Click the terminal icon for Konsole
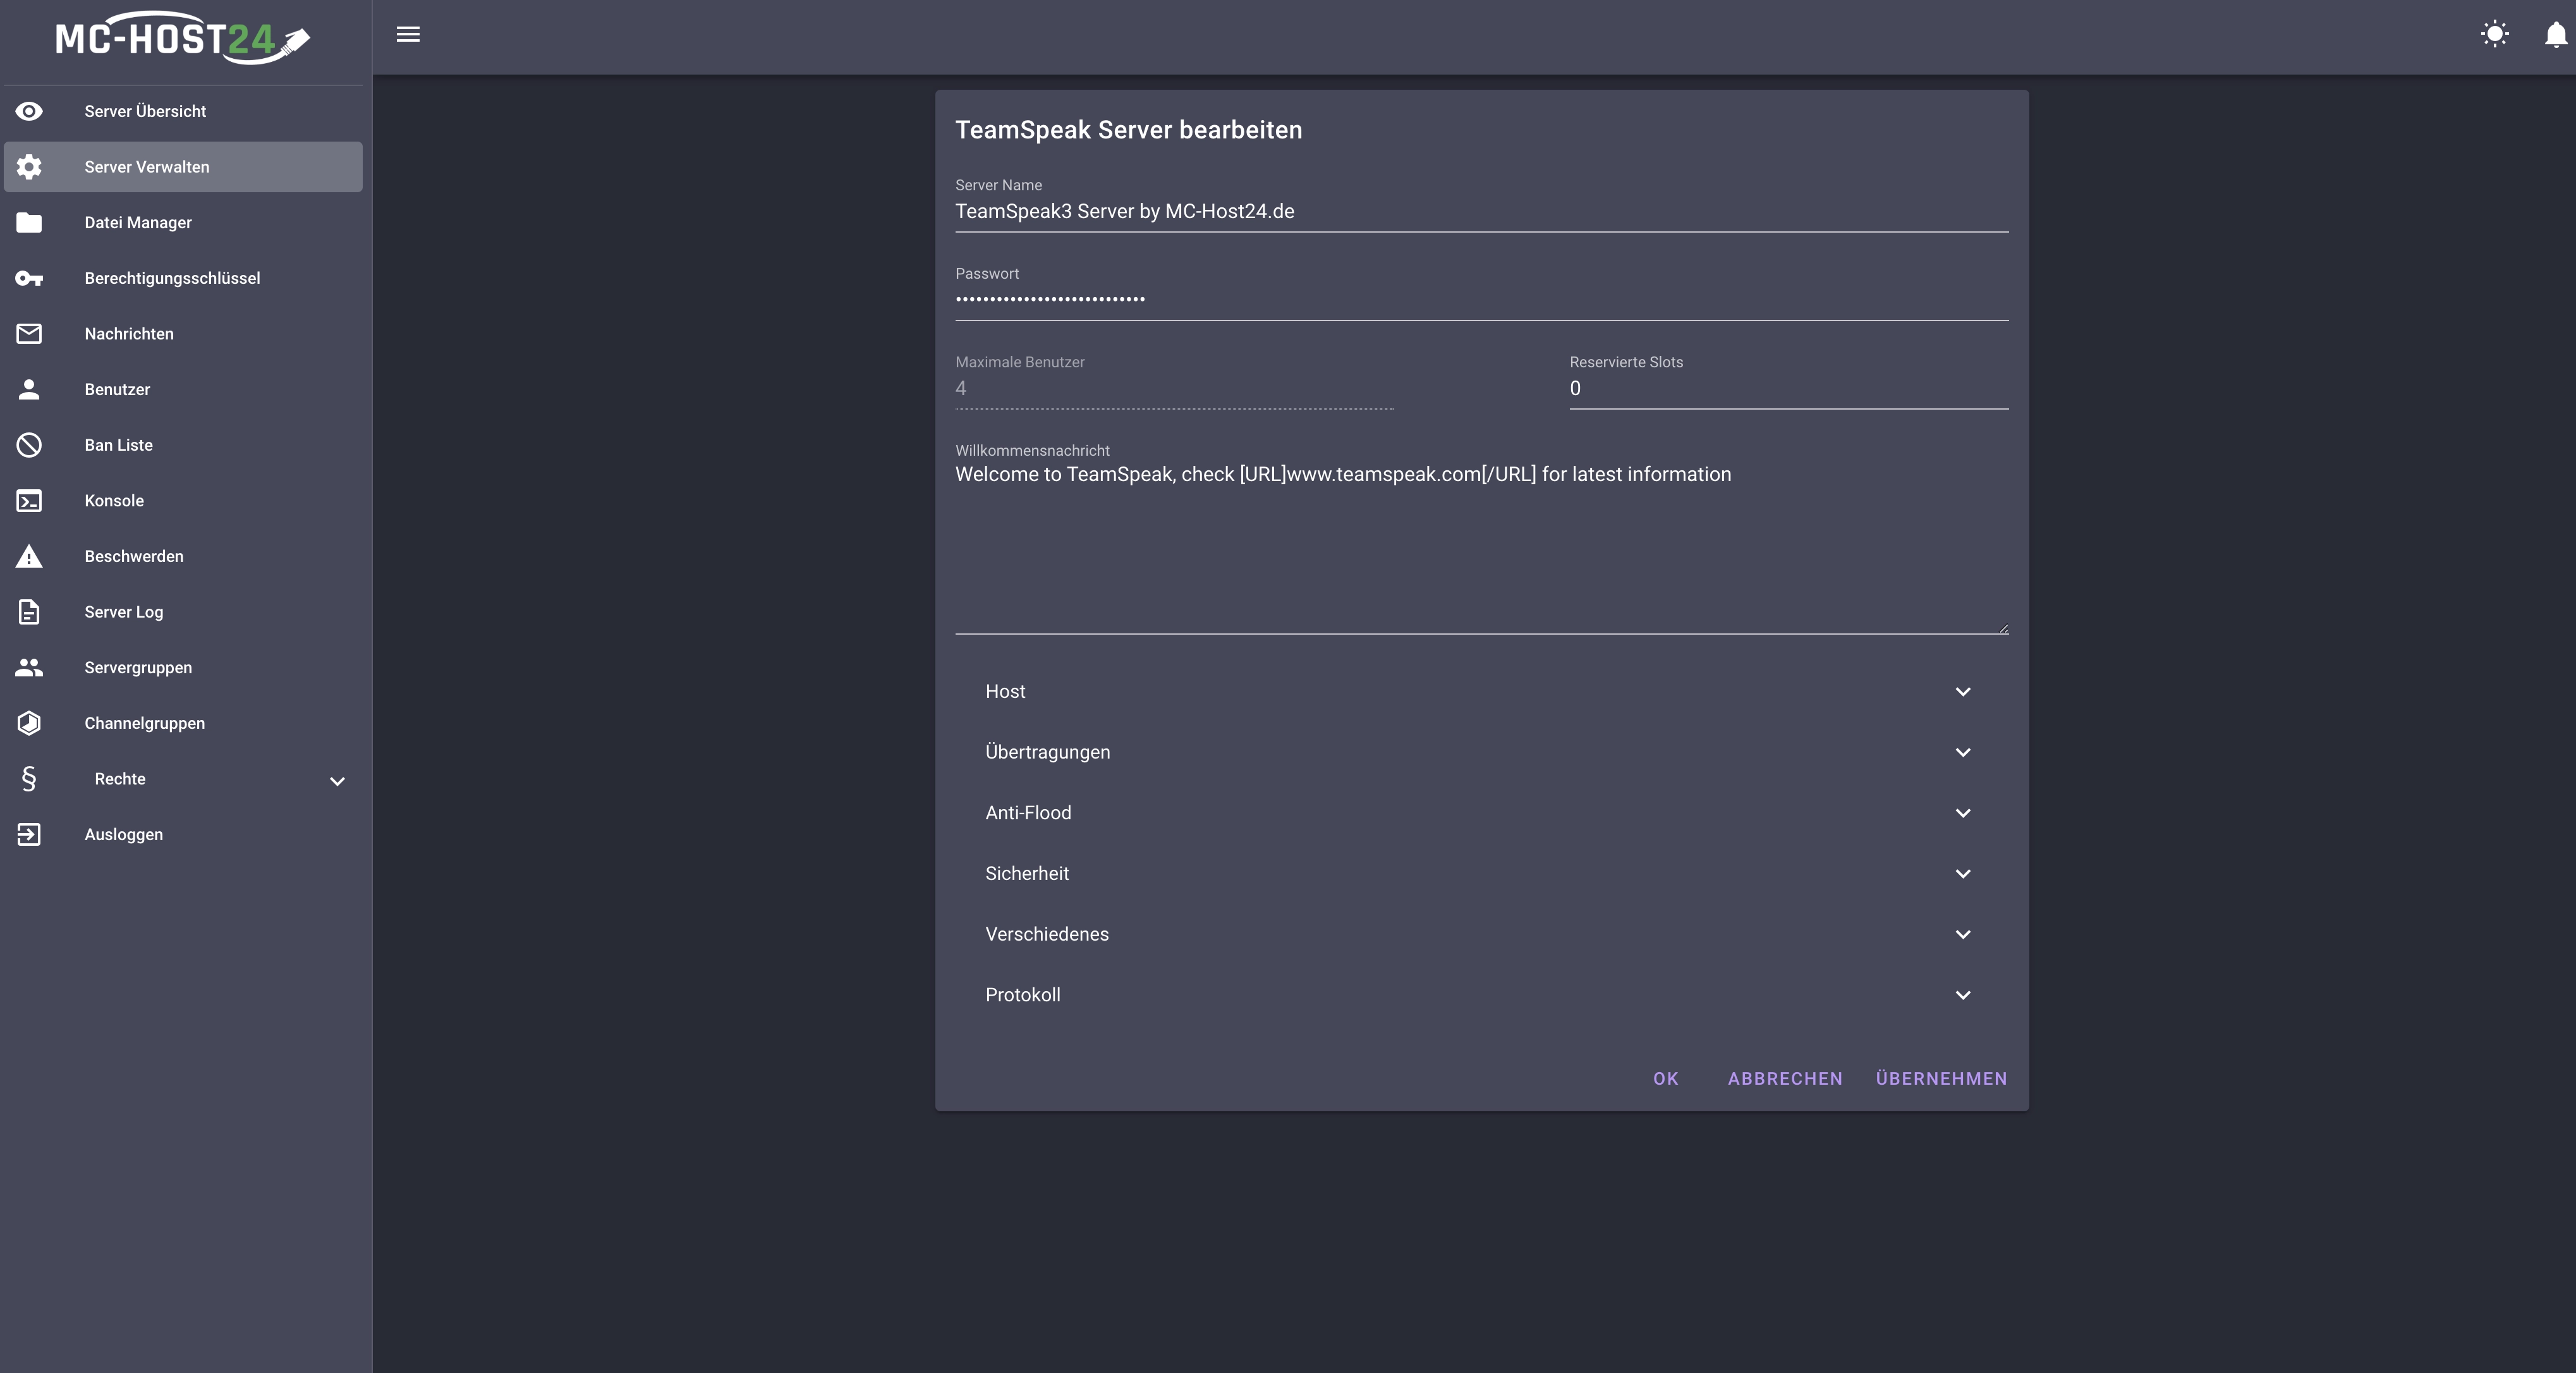This screenshot has height=1373, width=2576. tap(29, 501)
